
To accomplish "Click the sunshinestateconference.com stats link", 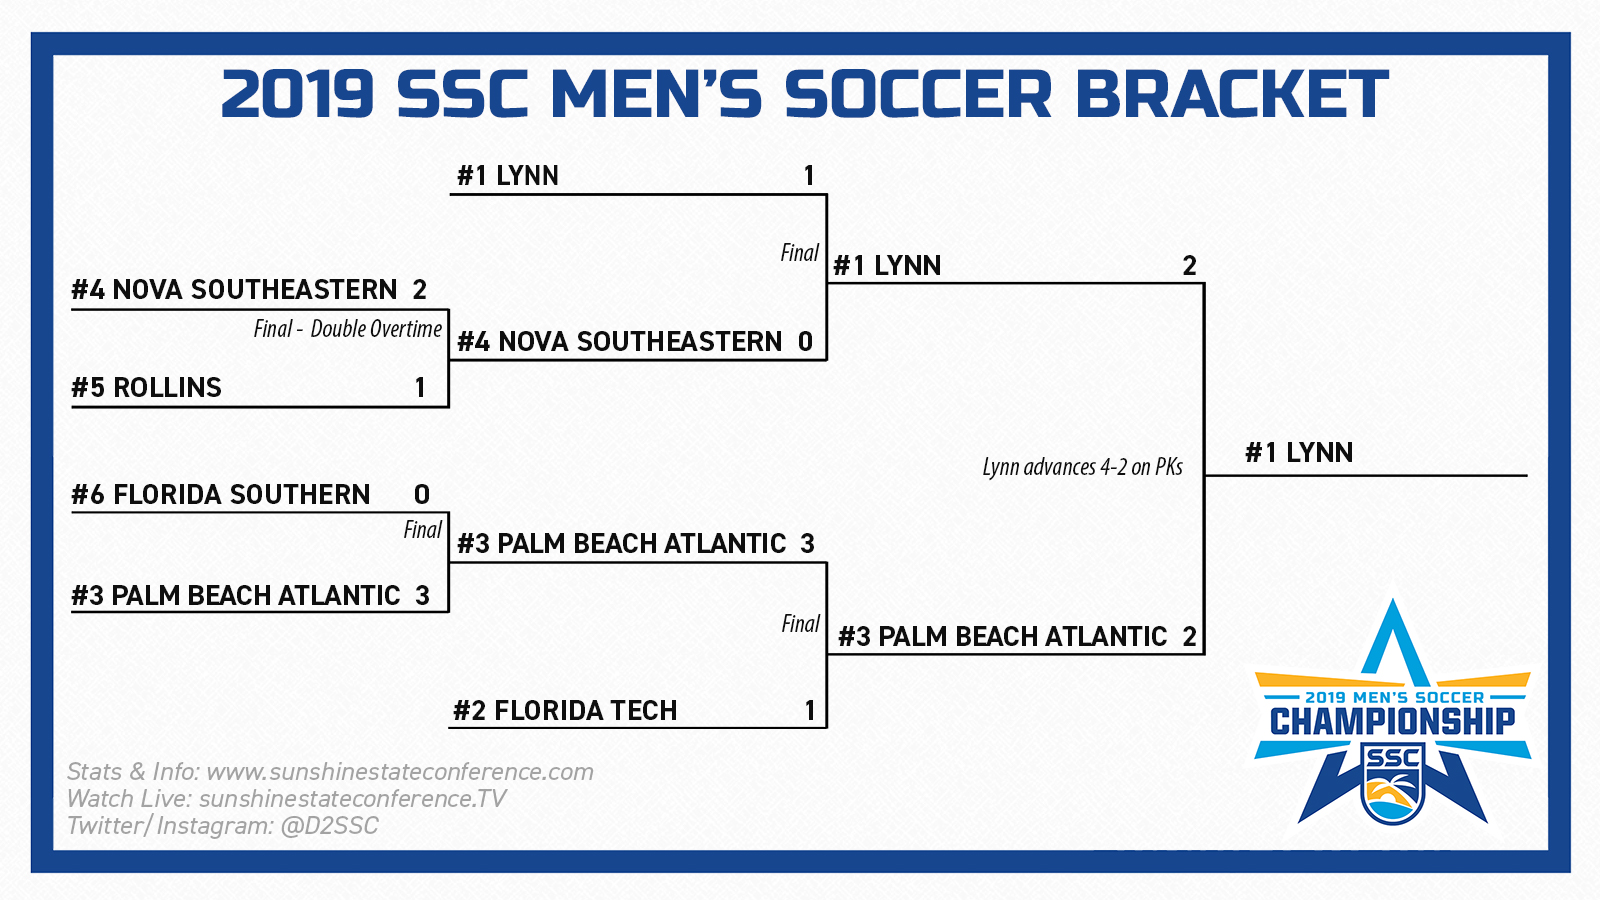I will [x=399, y=772].
